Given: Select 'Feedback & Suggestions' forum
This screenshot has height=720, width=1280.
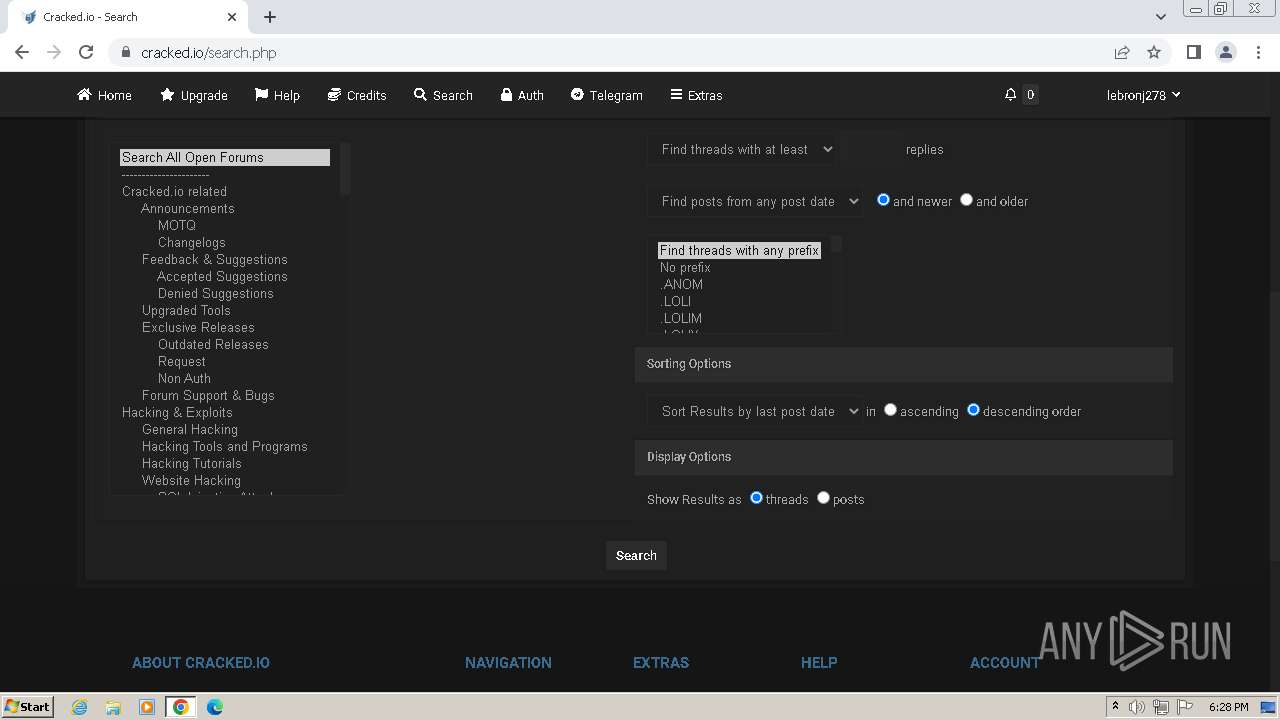Looking at the screenshot, I should pyautogui.click(x=215, y=260).
